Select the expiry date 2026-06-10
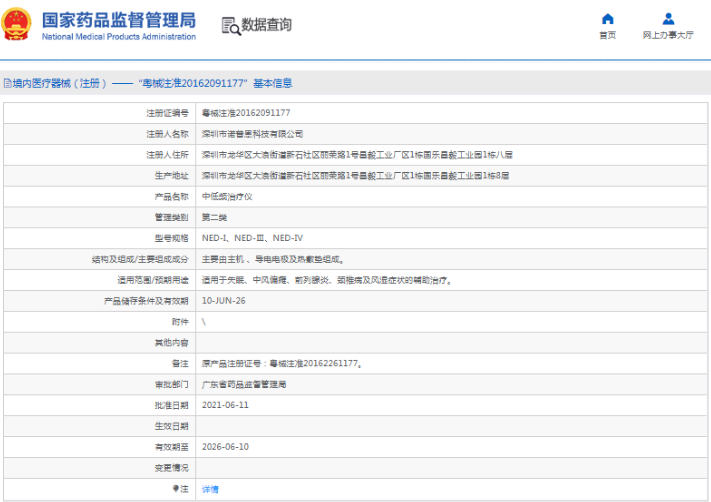This screenshot has height=502, width=711. pos(225,447)
